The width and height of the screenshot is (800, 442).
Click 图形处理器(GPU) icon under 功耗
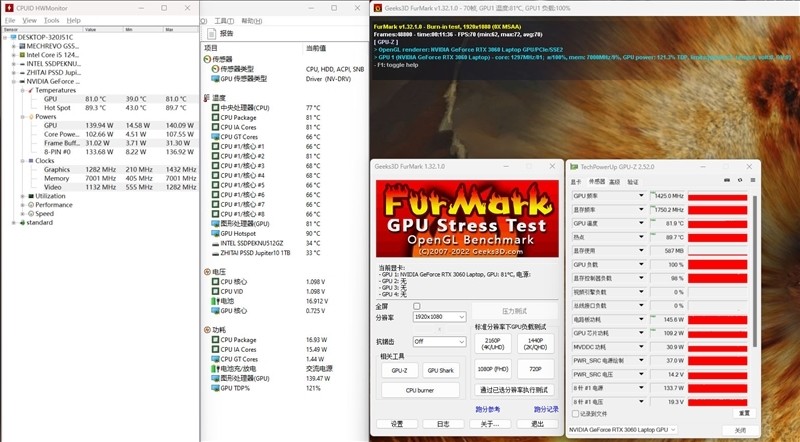215,379
